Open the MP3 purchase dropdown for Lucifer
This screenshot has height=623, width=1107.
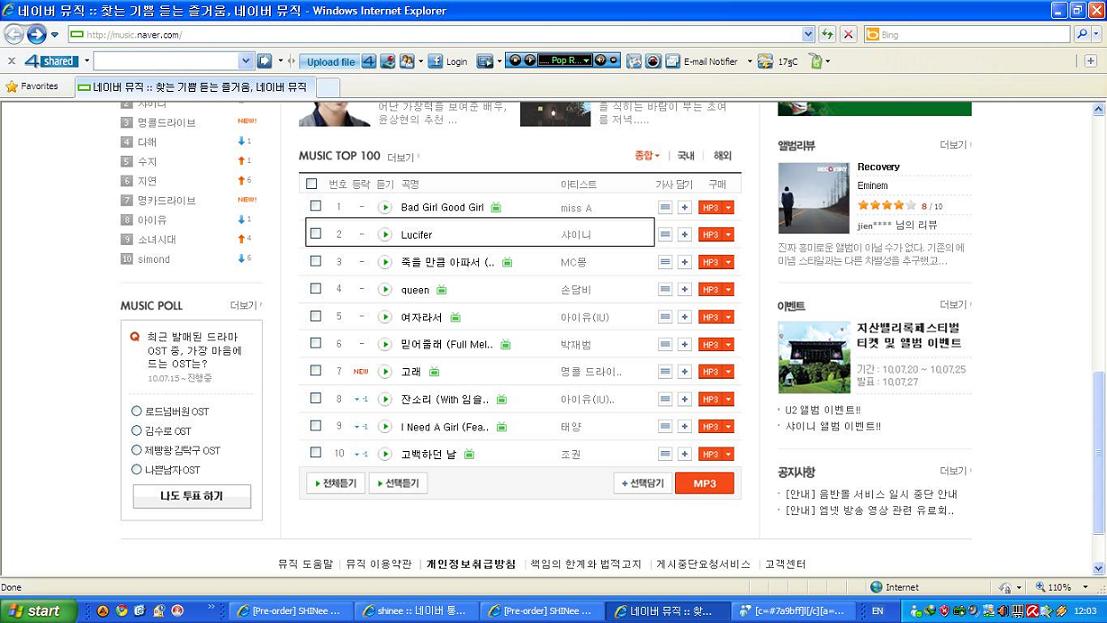point(729,235)
